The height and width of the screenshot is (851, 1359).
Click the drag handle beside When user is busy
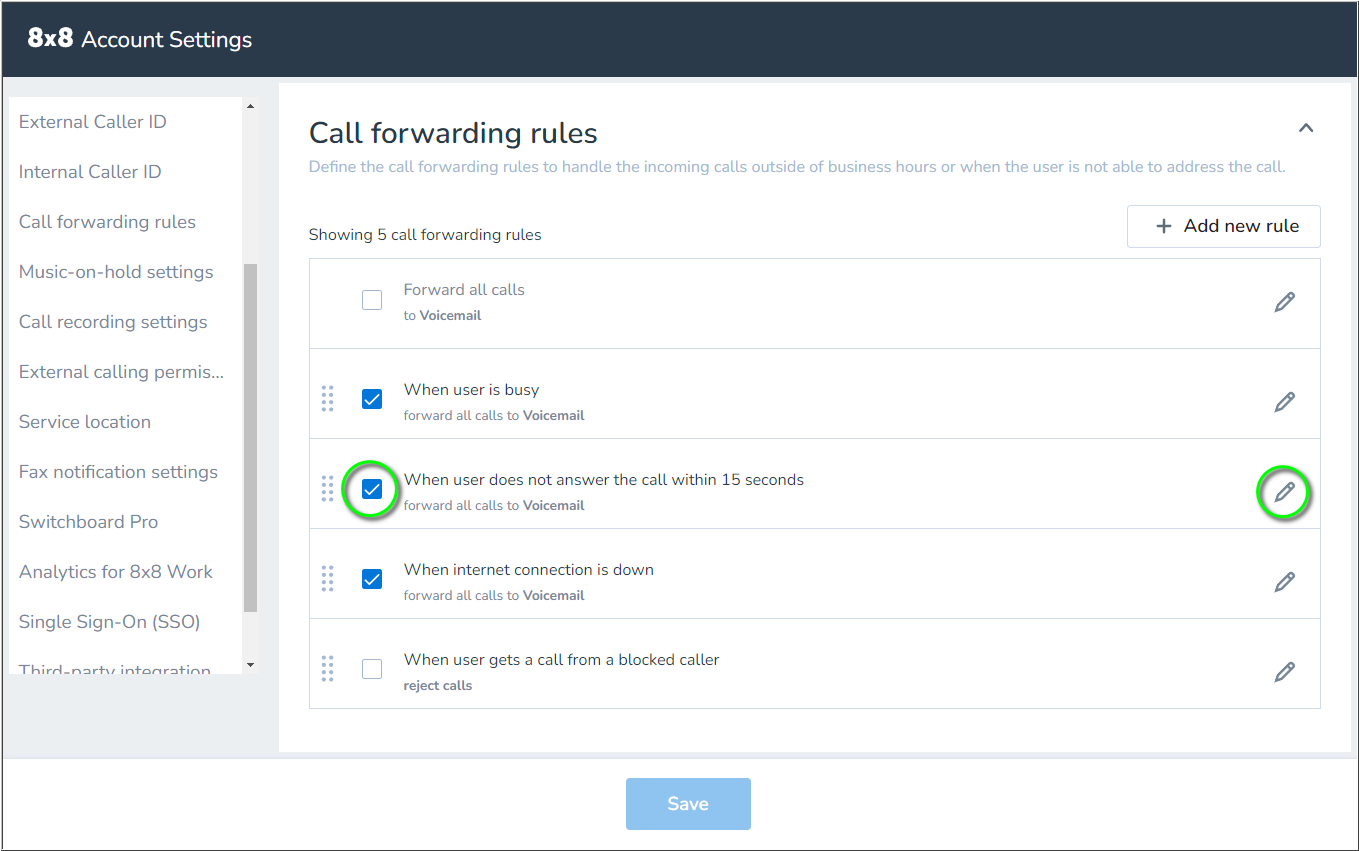tap(328, 399)
